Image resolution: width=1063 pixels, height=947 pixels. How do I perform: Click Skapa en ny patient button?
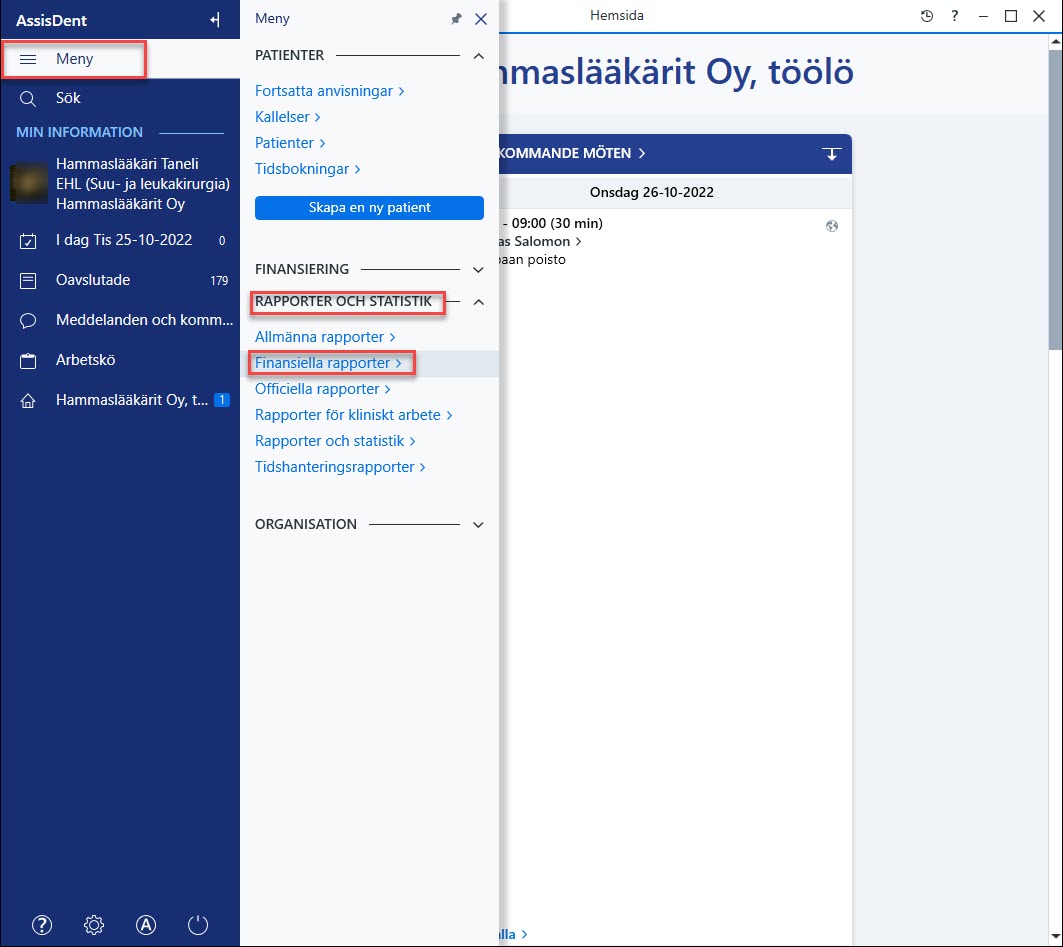click(x=369, y=207)
